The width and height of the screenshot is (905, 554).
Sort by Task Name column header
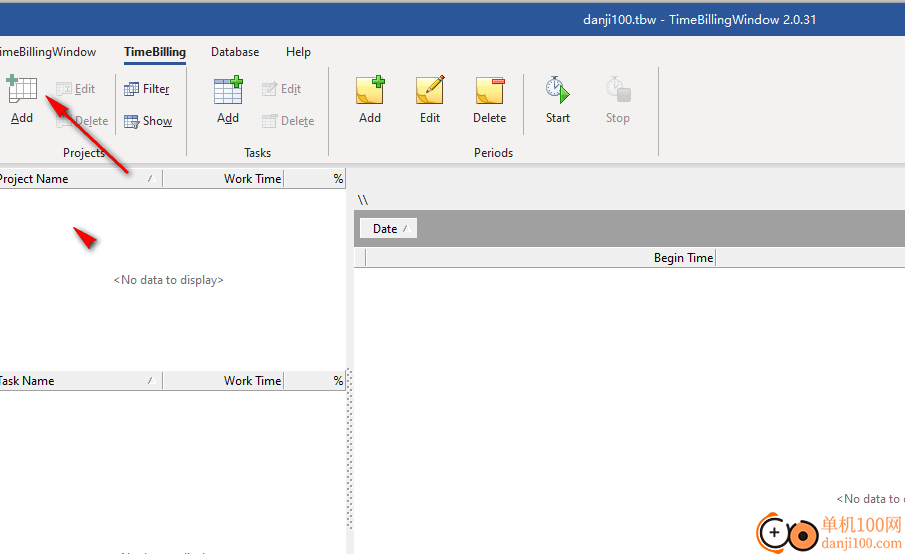(x=81, y=381)
